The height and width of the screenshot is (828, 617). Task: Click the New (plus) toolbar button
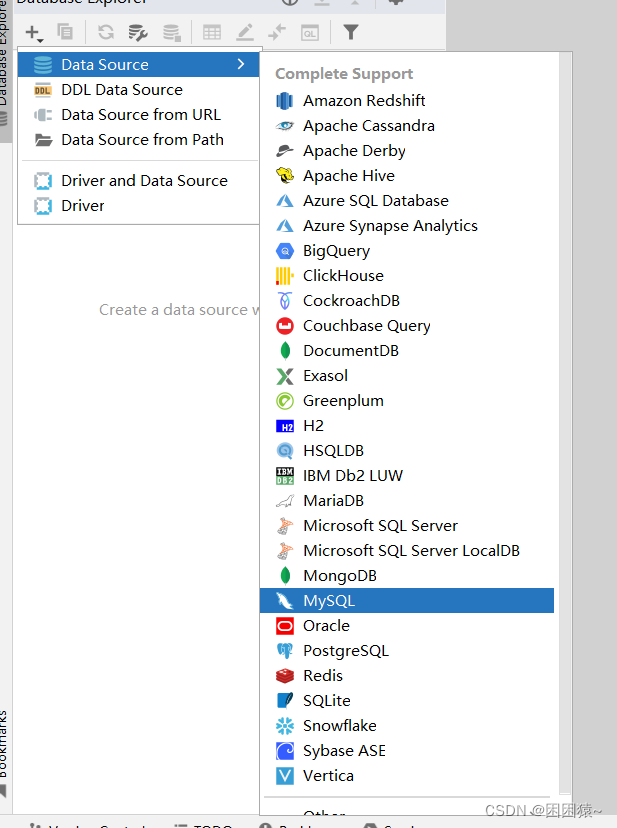(x=33, y=33)
